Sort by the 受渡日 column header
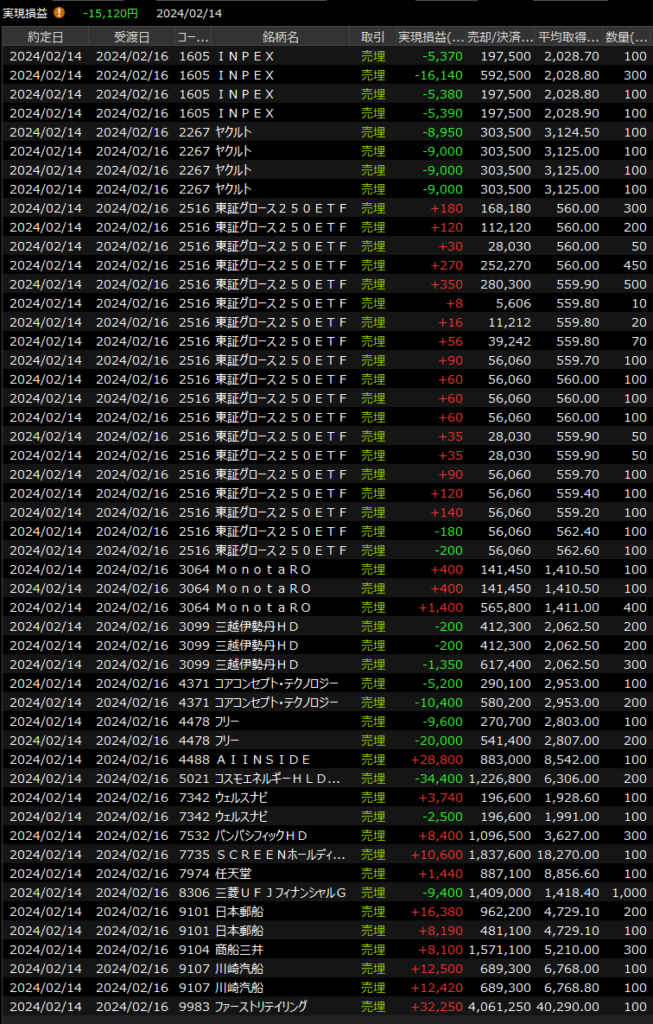This screenshot has height=1024, width=653. pos(132,37)
